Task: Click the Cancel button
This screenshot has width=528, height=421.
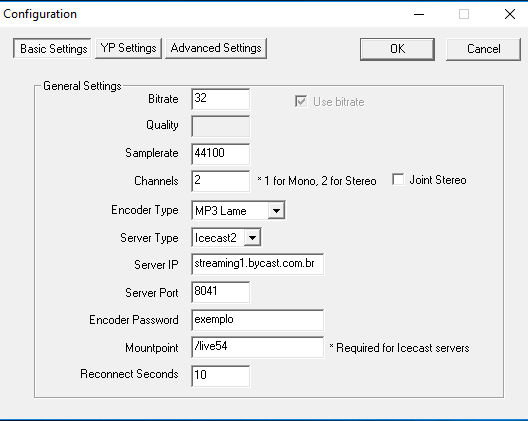Action: (x=483, y=49)
